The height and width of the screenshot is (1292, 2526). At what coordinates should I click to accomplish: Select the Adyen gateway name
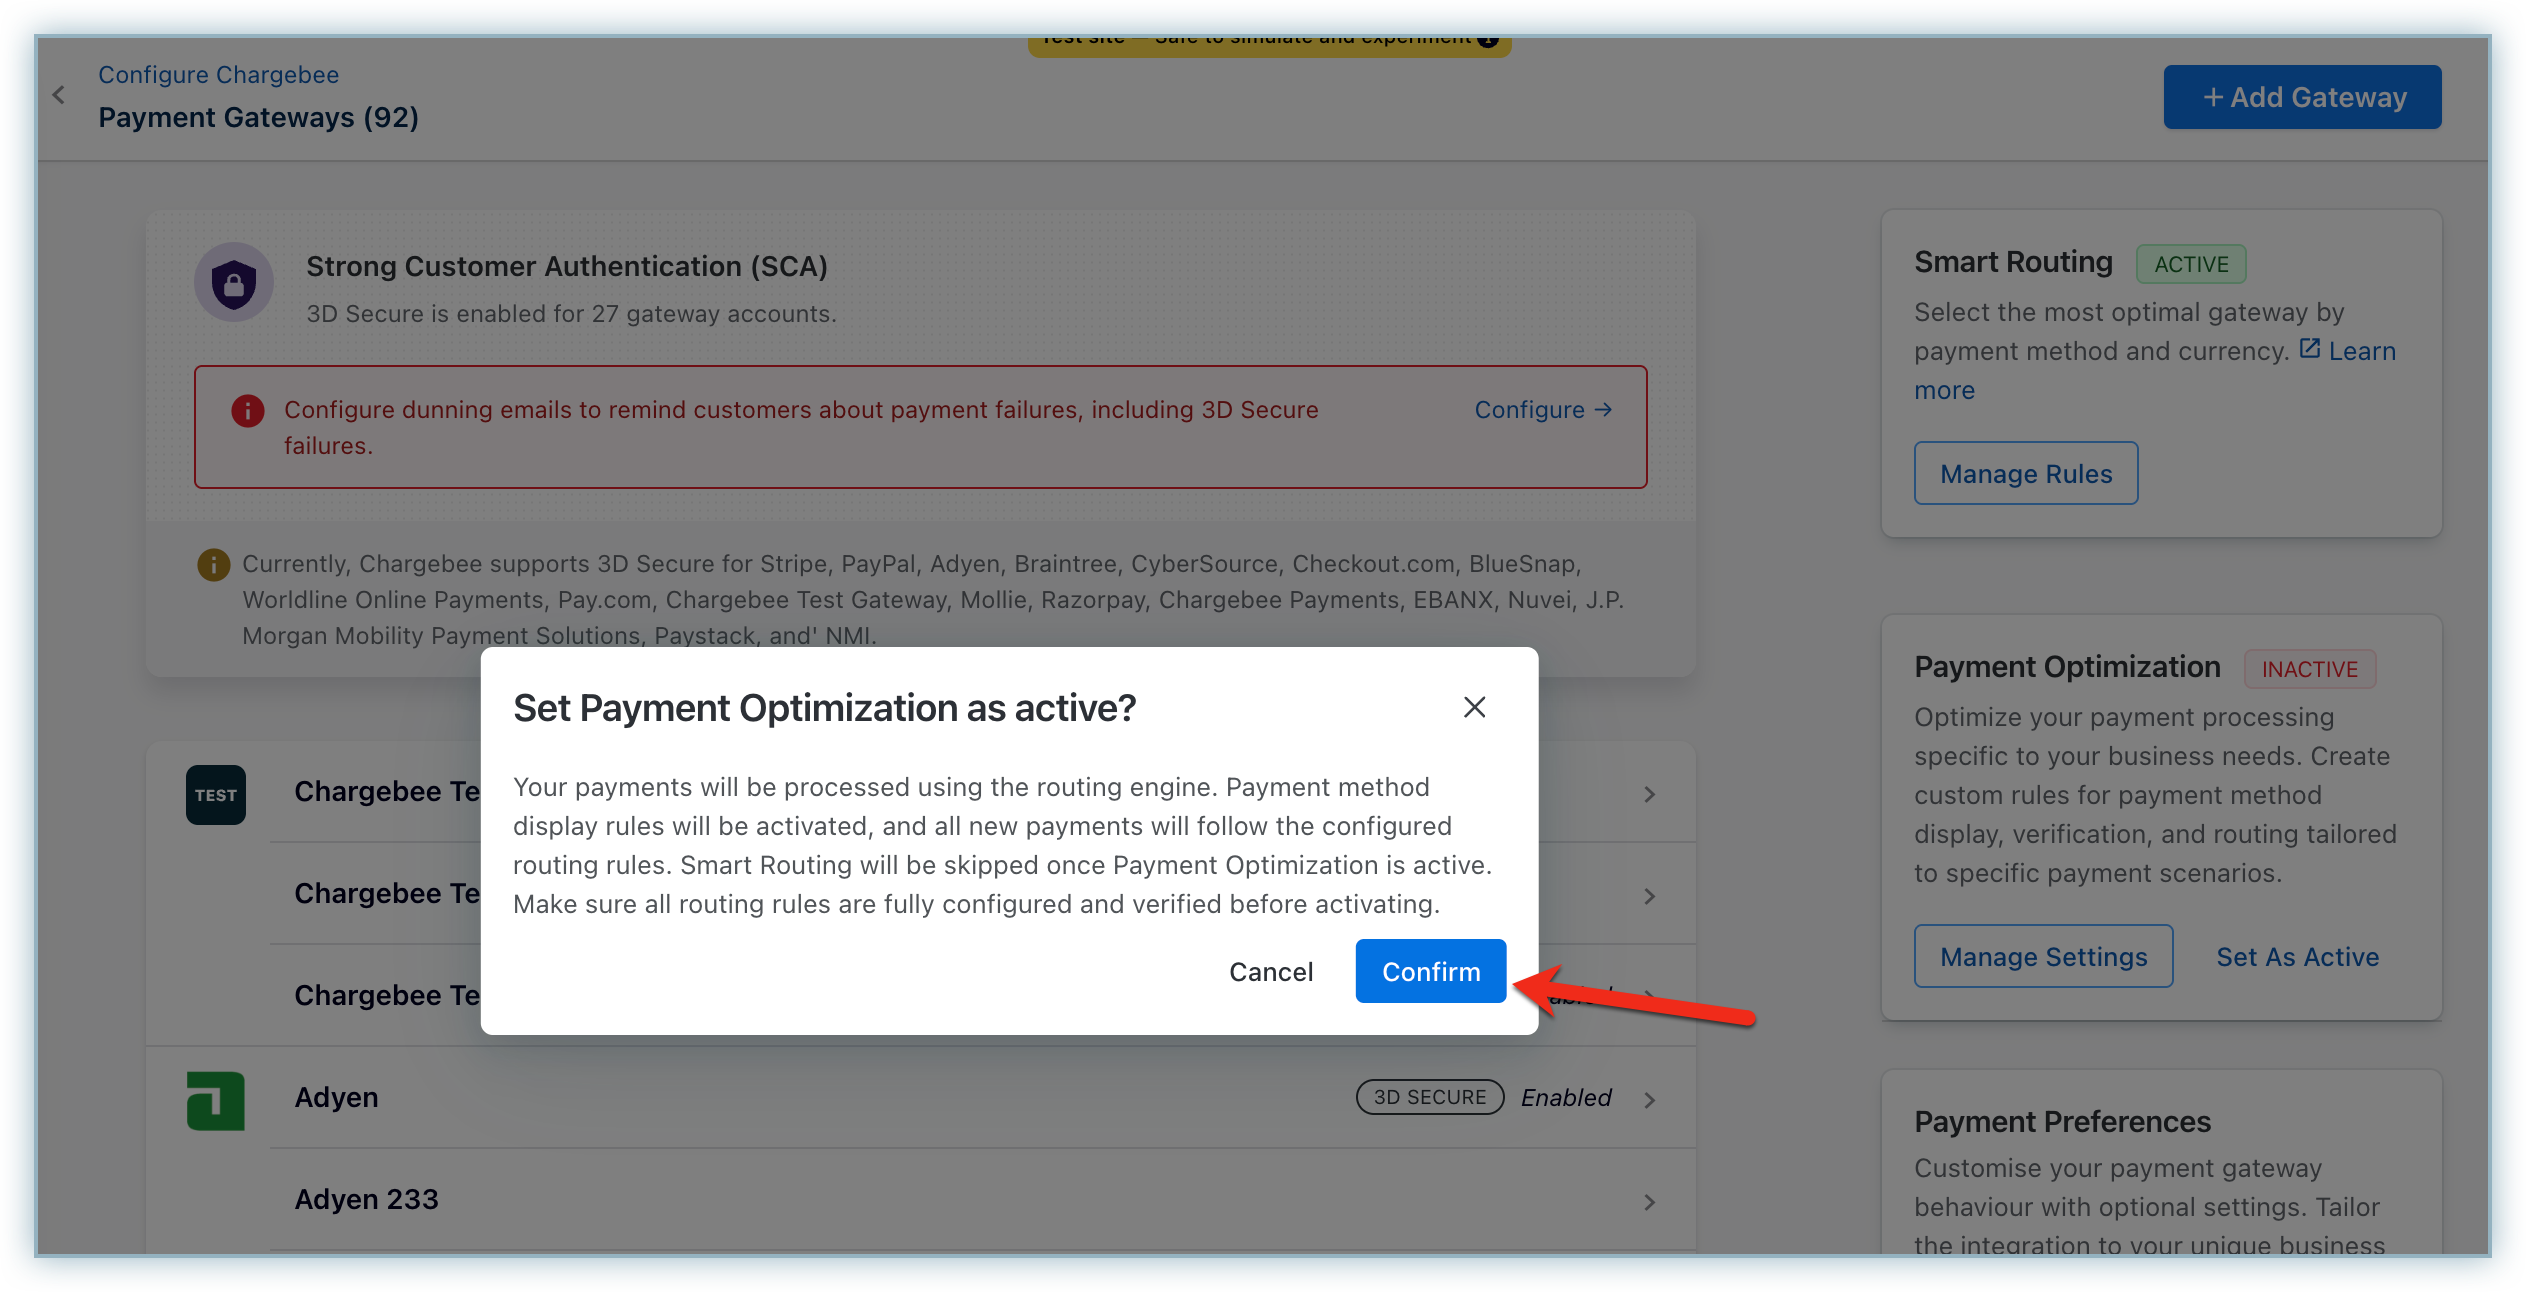tap(336, 1098)
